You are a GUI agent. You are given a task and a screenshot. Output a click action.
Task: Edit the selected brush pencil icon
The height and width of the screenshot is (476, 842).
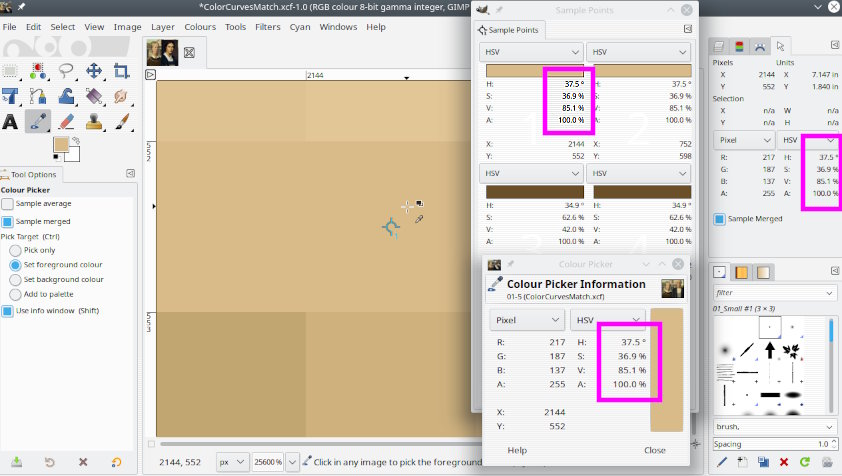pos(722,462)
